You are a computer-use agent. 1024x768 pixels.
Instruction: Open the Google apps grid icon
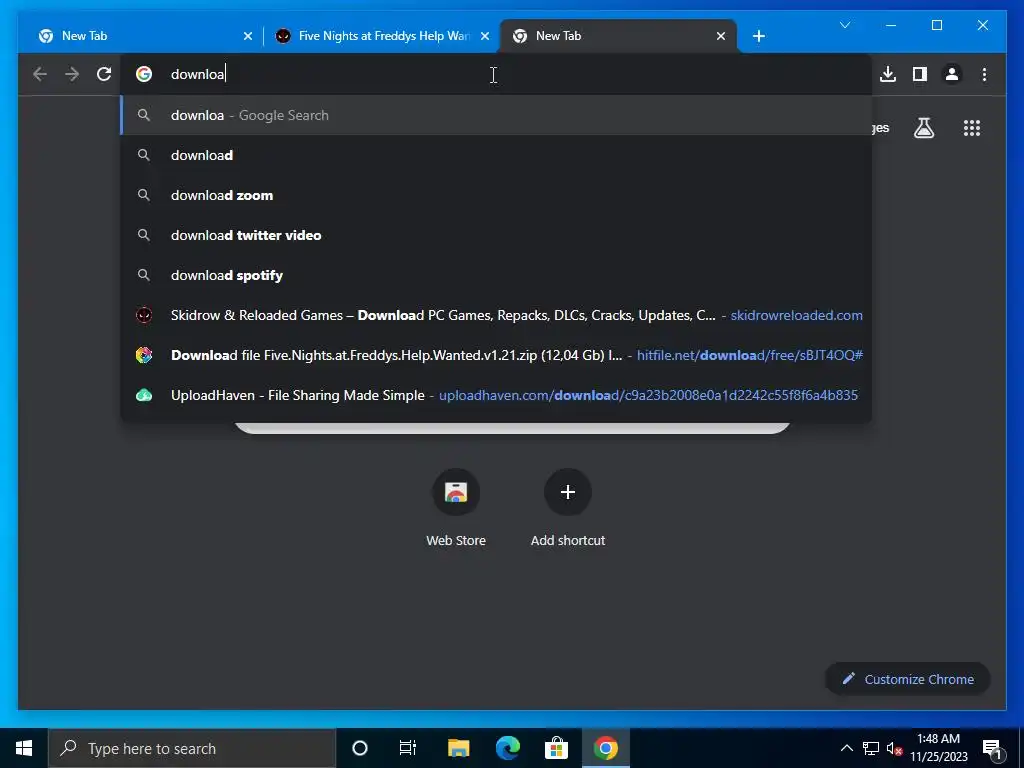click(x=972, y=128)
